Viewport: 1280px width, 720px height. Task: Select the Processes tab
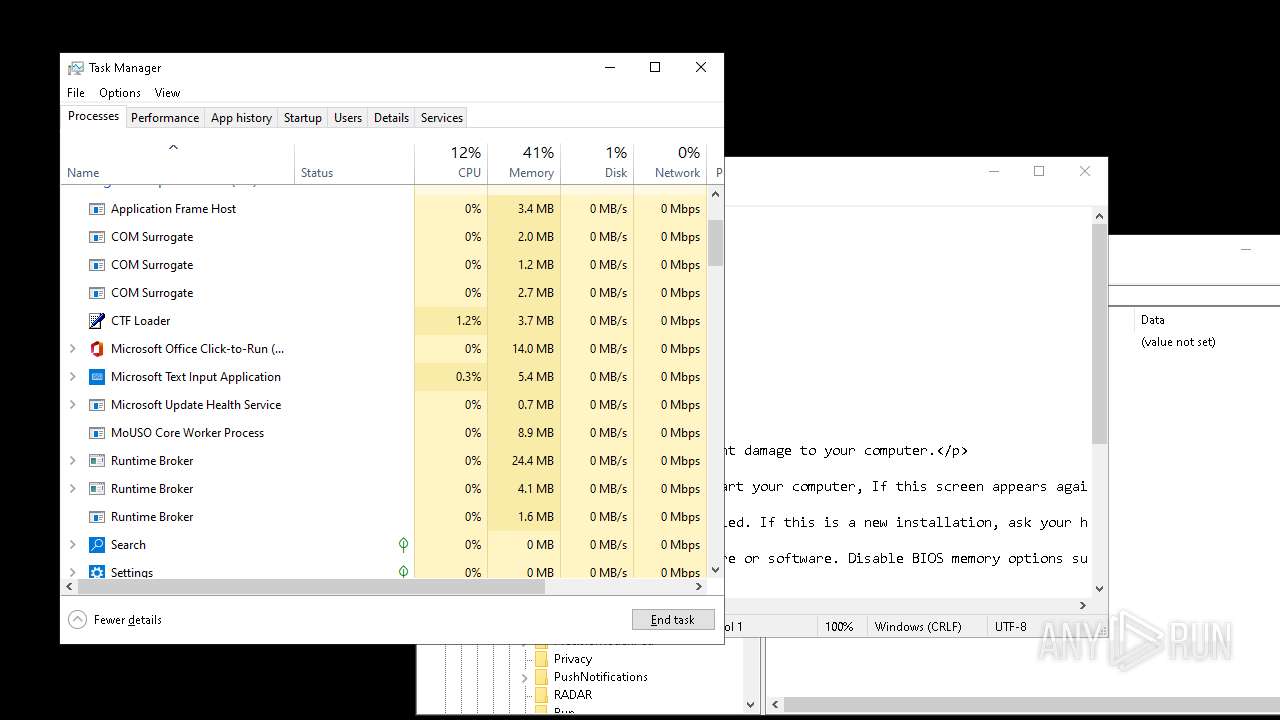pyautogui.click(x=94, y=116)
